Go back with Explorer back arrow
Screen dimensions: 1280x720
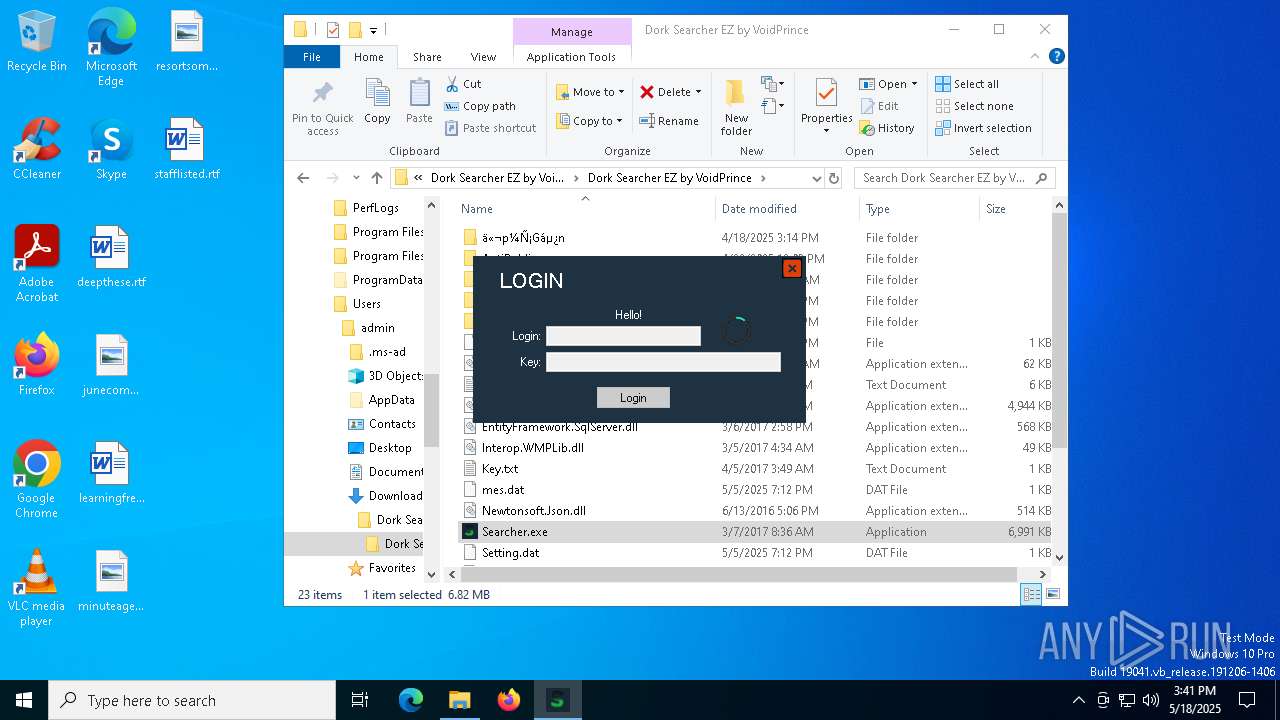coord(303,178)
